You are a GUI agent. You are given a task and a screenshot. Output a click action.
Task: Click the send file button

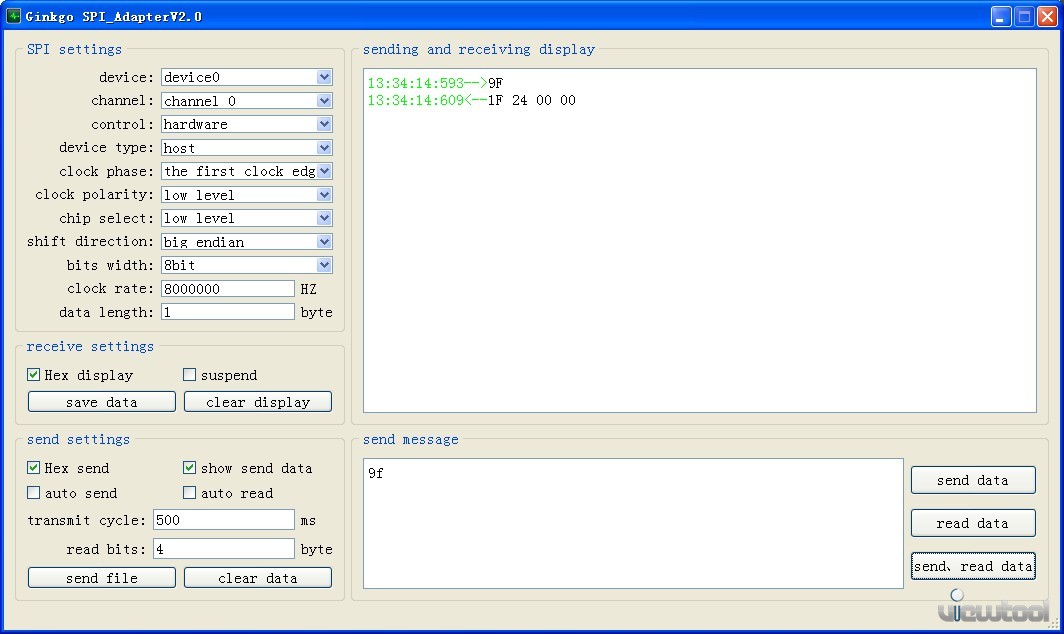102,578
